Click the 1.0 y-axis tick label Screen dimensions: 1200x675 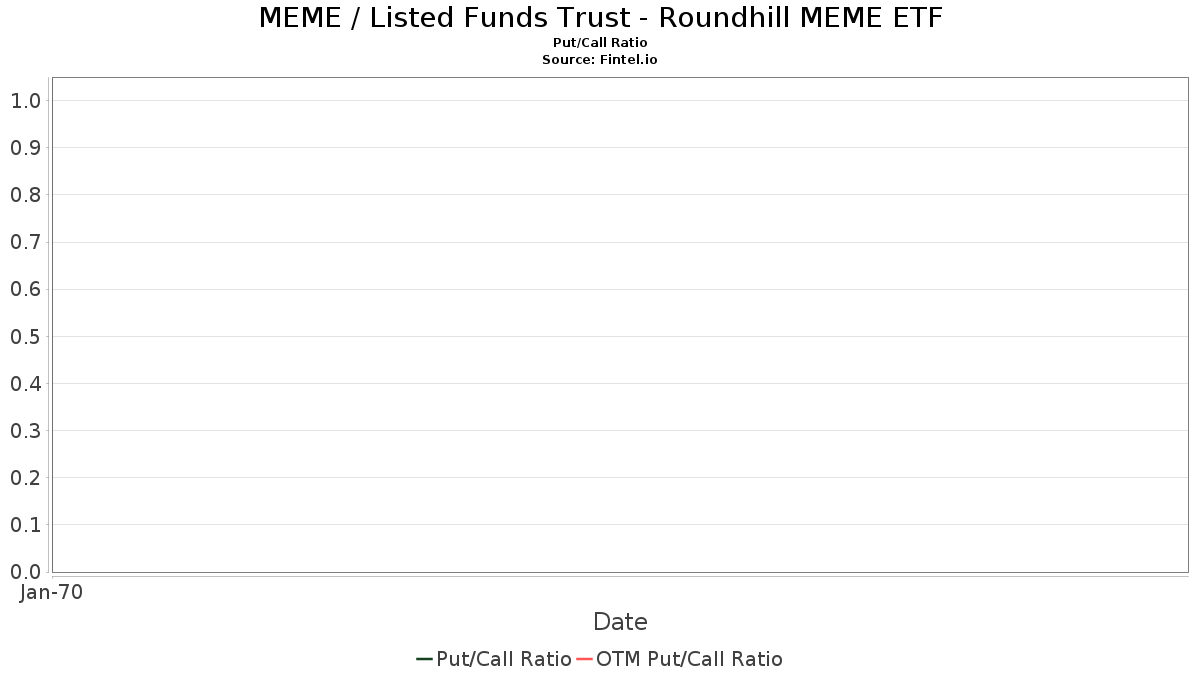click(x=25, y=100)
